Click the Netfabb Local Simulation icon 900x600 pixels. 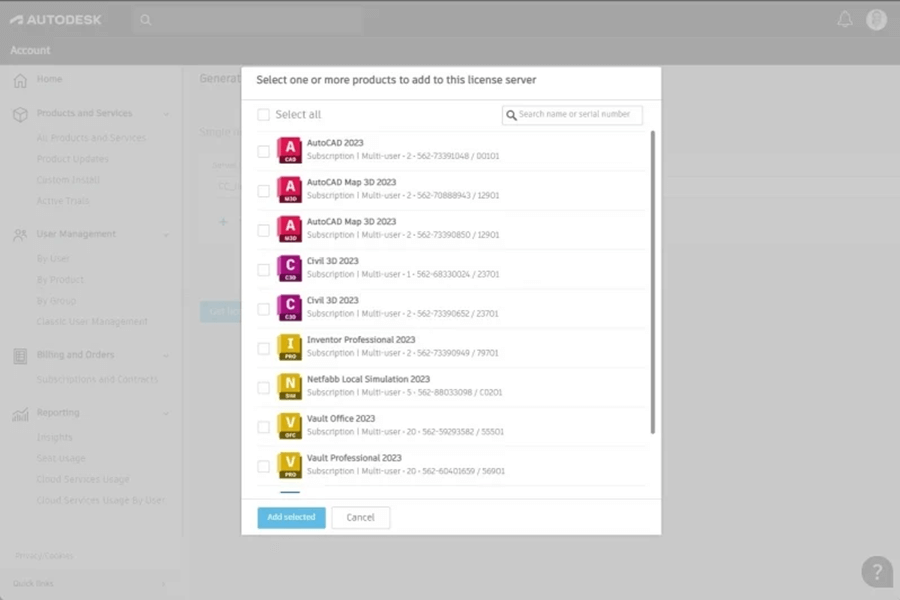pos(290,387)
